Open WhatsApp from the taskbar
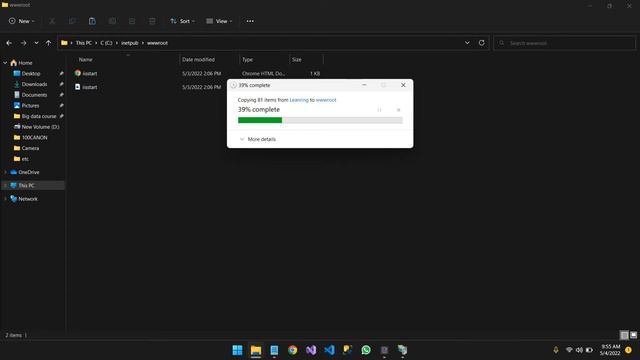Image resolution: width=640 pixels, height=360 pixels. click(x=366, y=350)
